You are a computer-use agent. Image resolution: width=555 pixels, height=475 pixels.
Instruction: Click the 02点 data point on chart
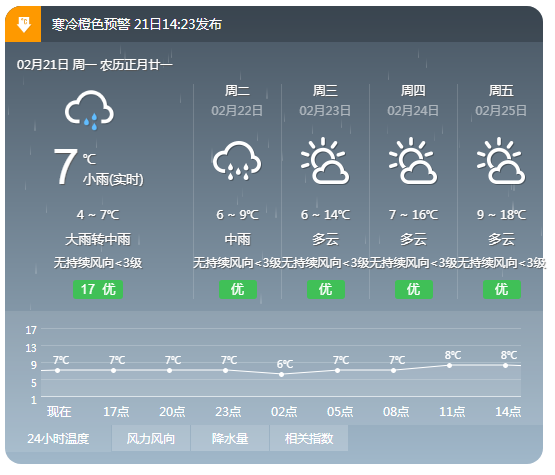pyautogui.click(x=281, y=374)
